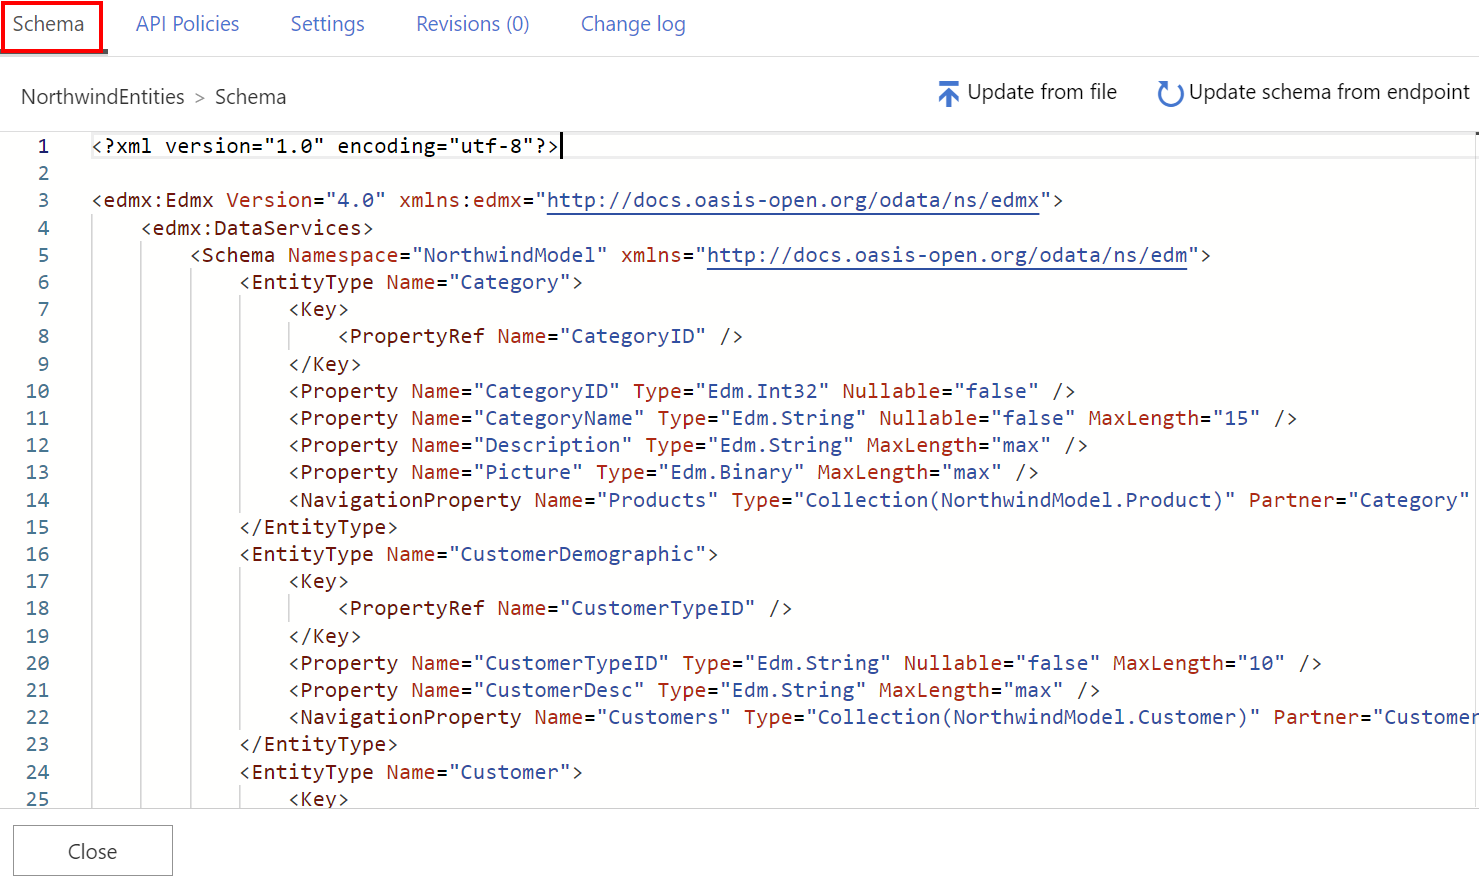Viewport: 1479px width, 885px height.
Task: Click the Update from file upload arrow icon
Action: pos(948,94)
